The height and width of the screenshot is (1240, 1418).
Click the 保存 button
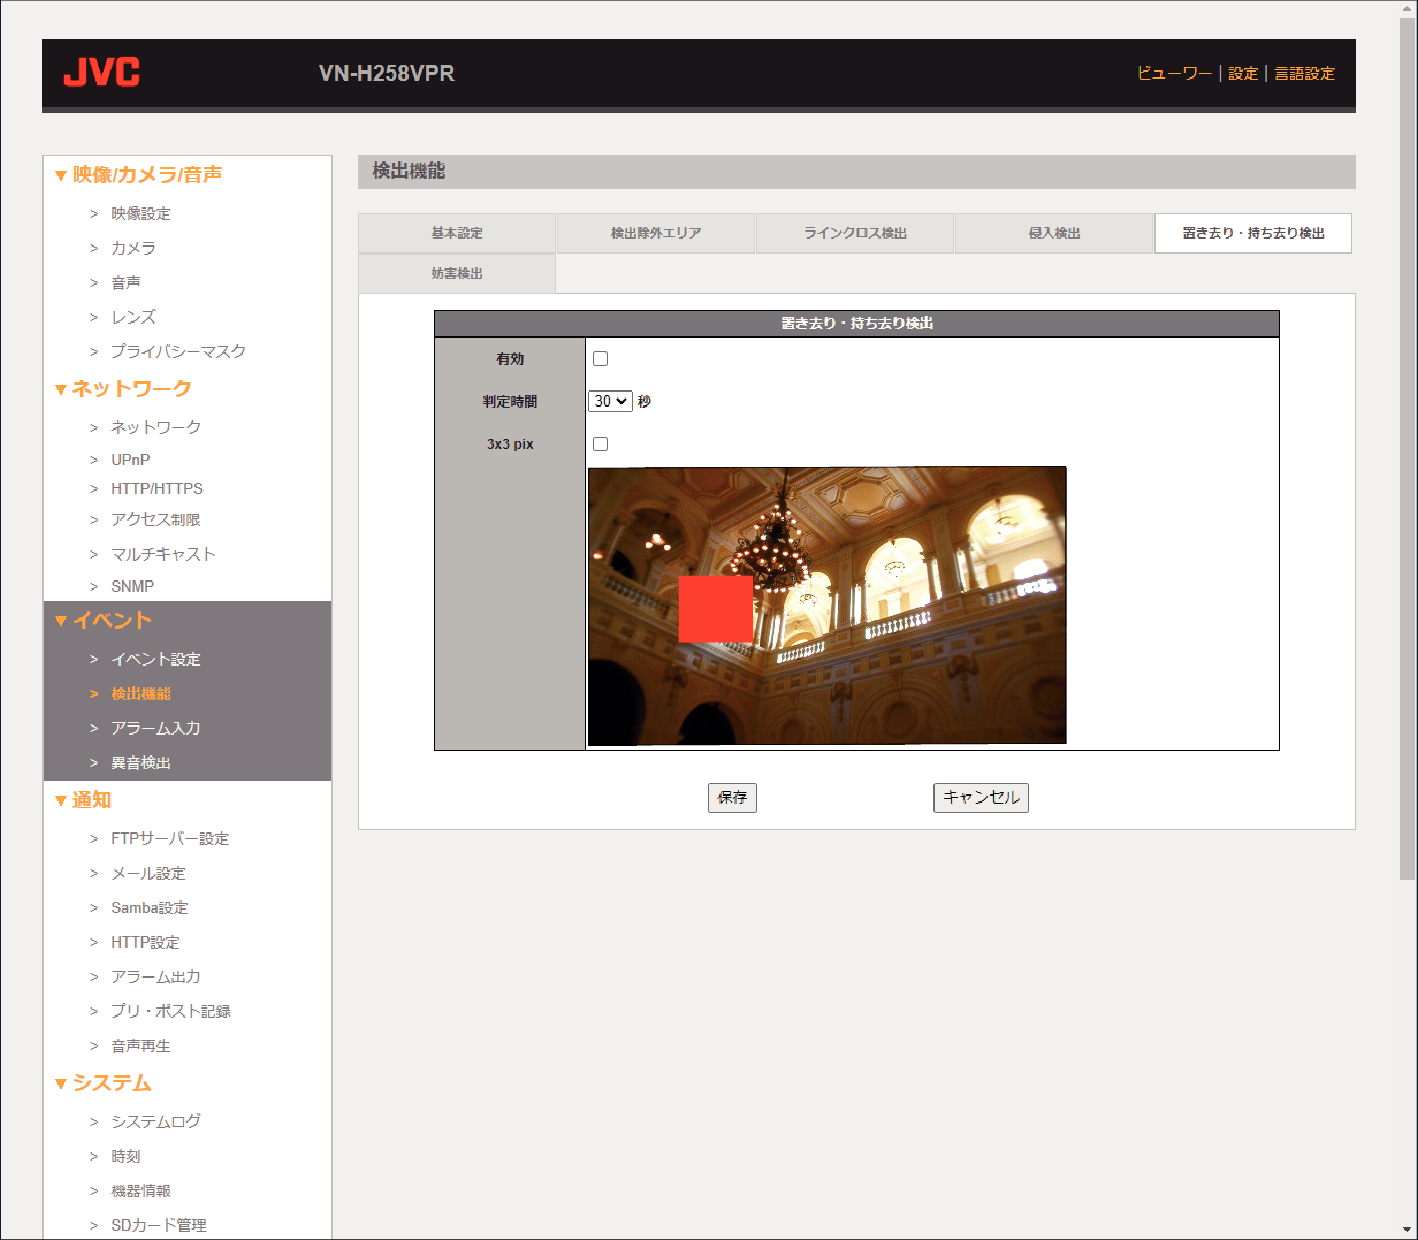(x=732, y=797)
